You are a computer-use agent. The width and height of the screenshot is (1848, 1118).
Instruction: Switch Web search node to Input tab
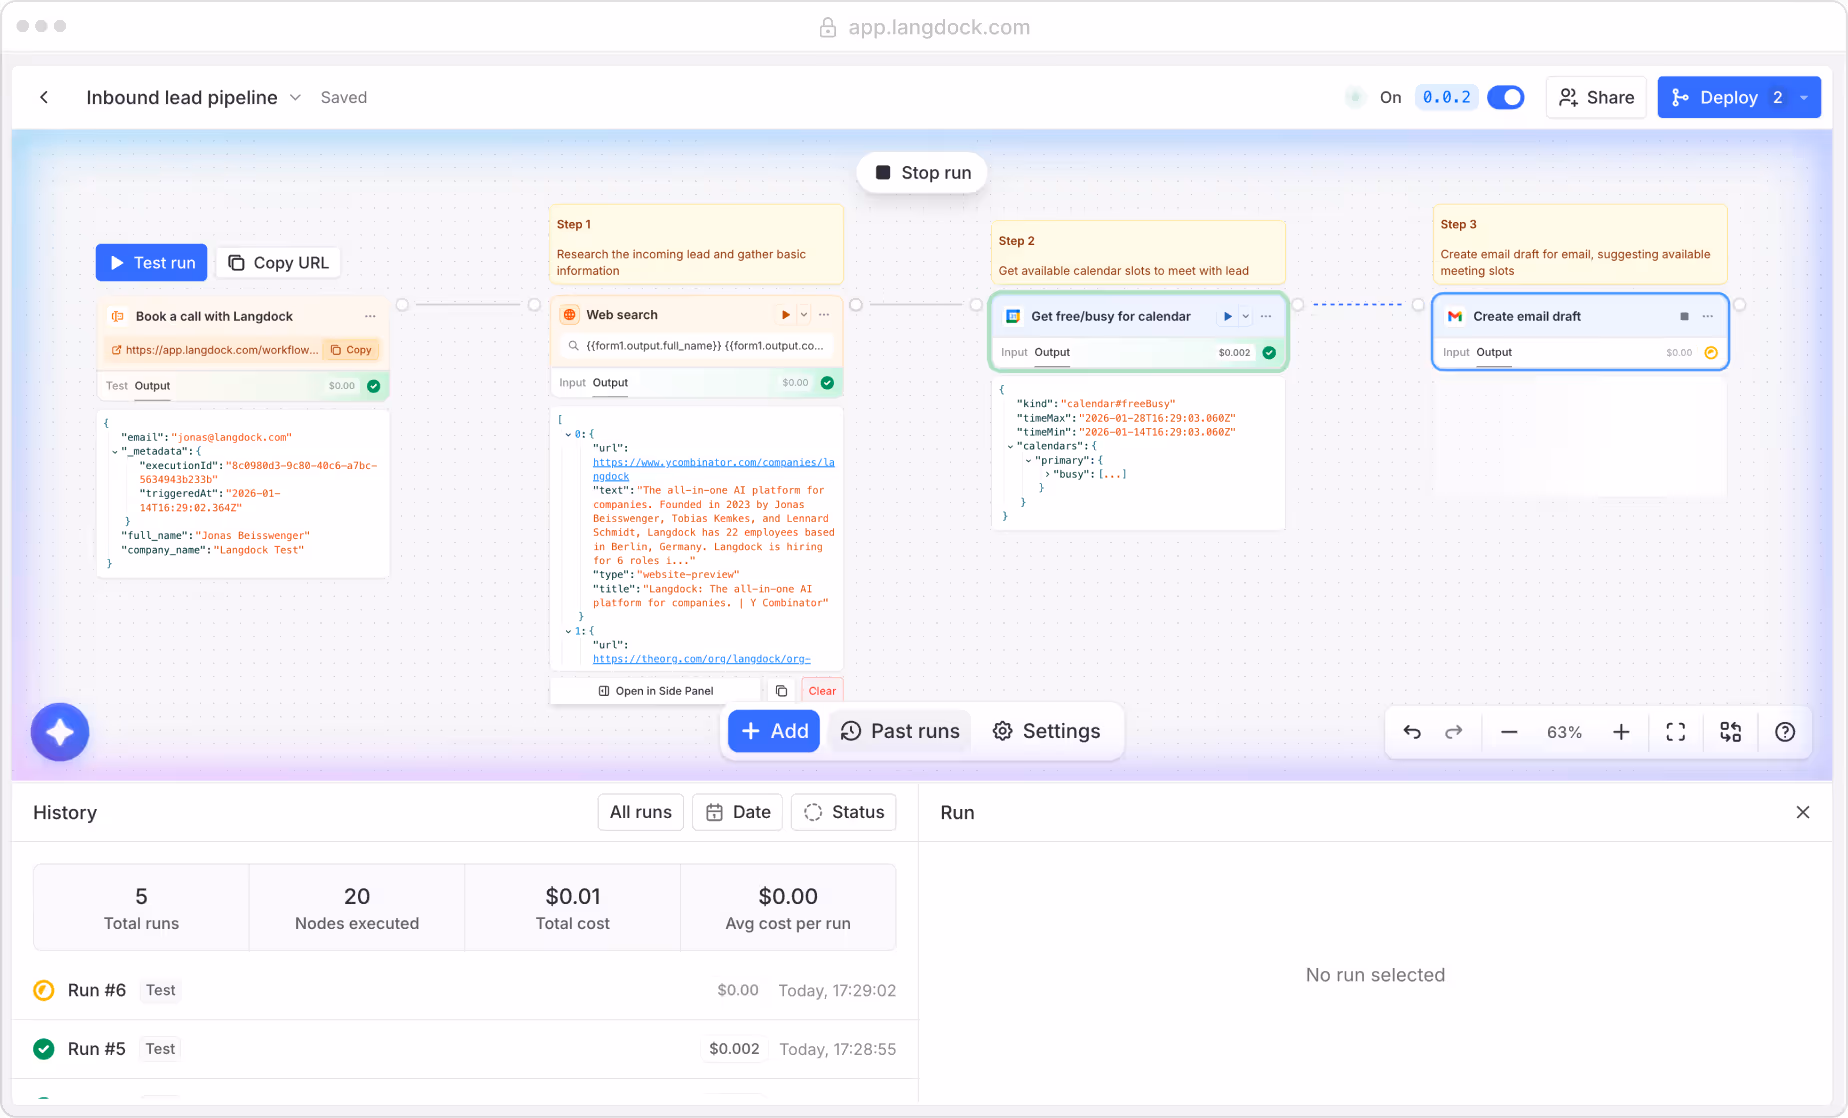click(573, 383)
